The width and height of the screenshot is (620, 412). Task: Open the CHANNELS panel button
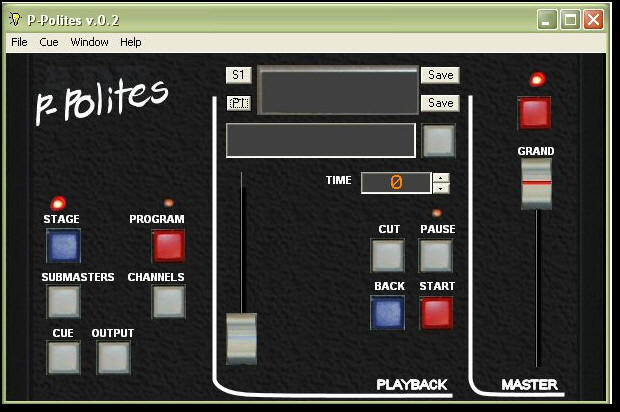click(x=168, y=302)
